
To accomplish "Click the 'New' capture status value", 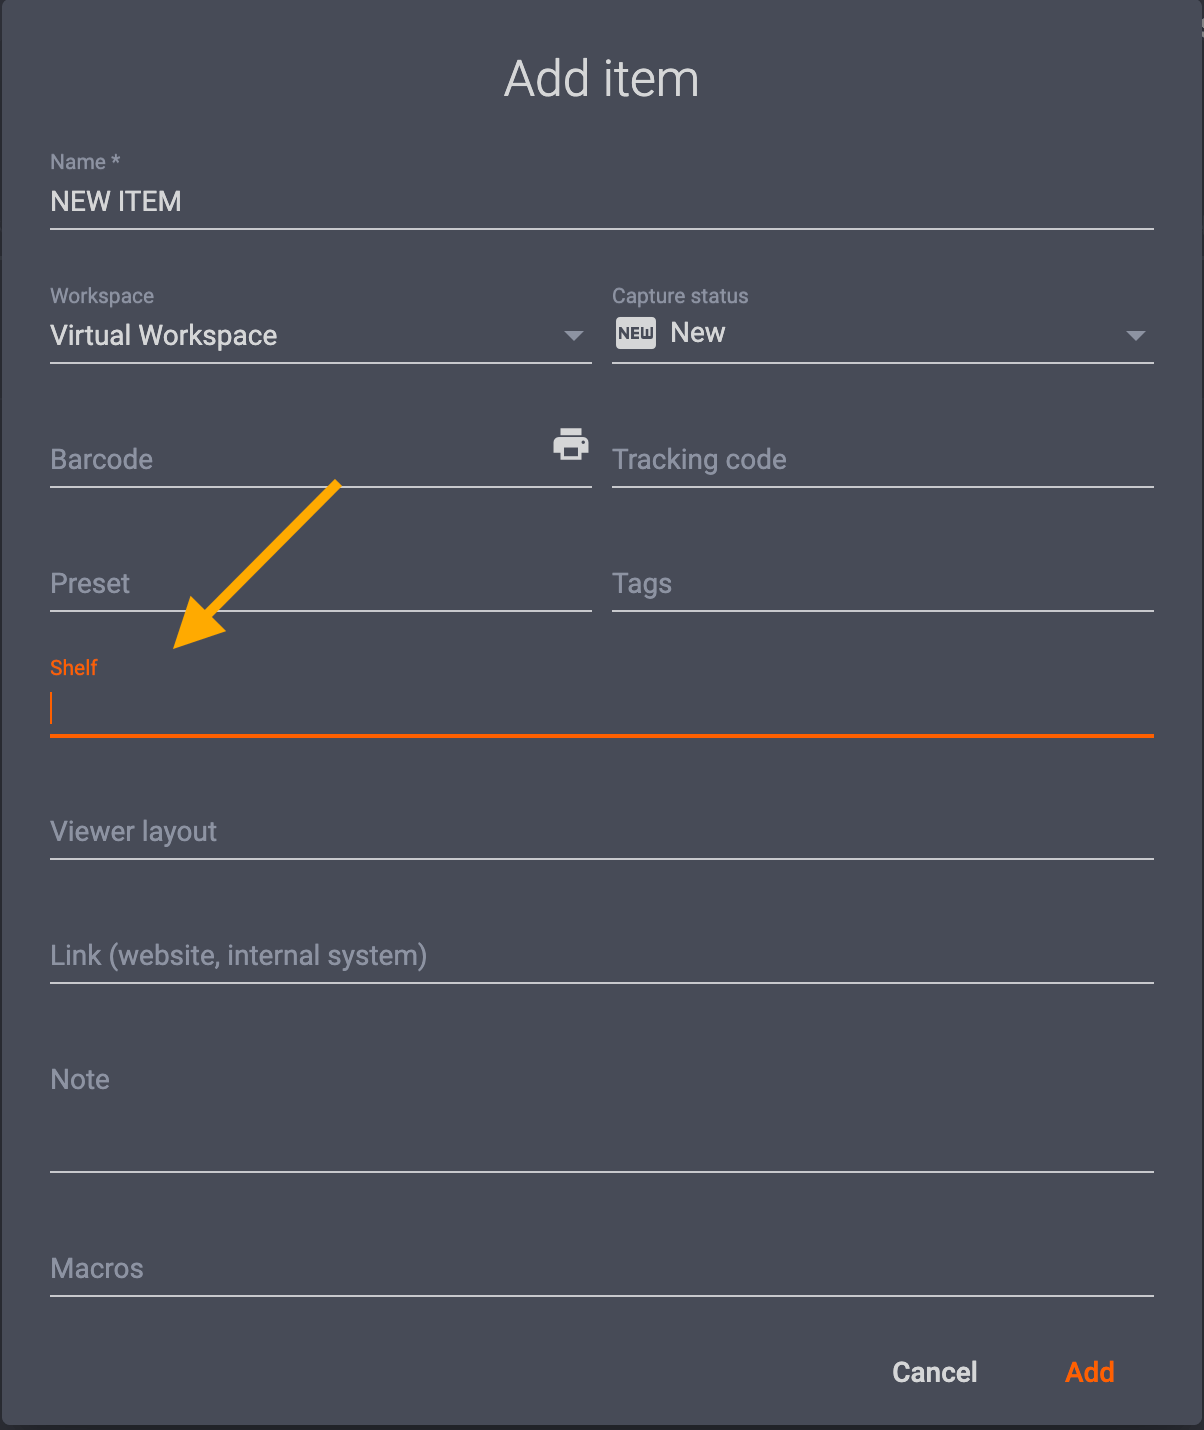I will (698, 333).
